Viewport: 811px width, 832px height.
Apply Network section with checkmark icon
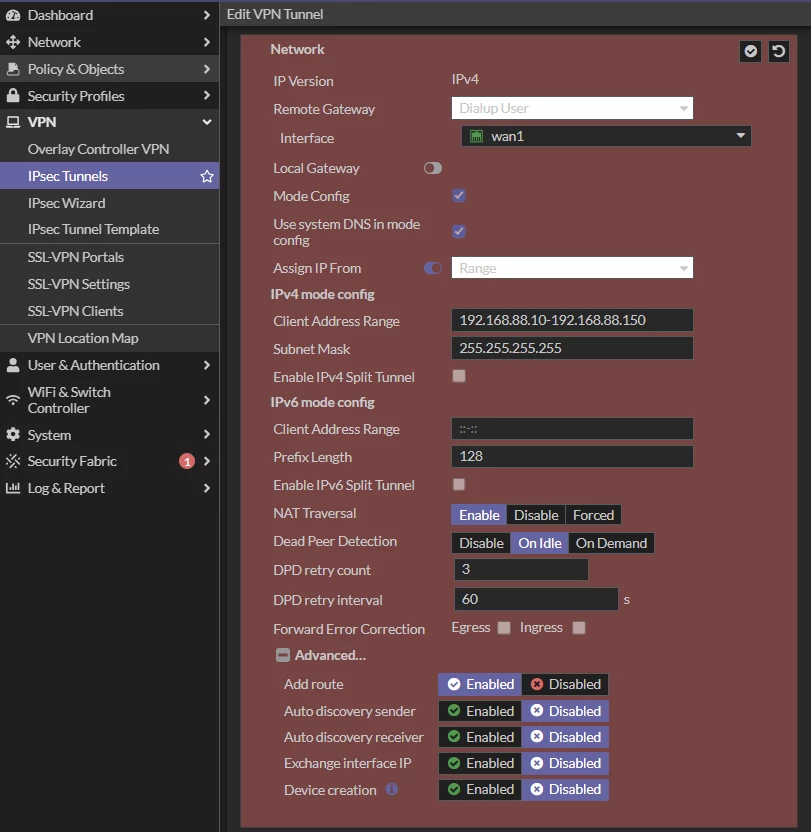[x=750, y=51]
